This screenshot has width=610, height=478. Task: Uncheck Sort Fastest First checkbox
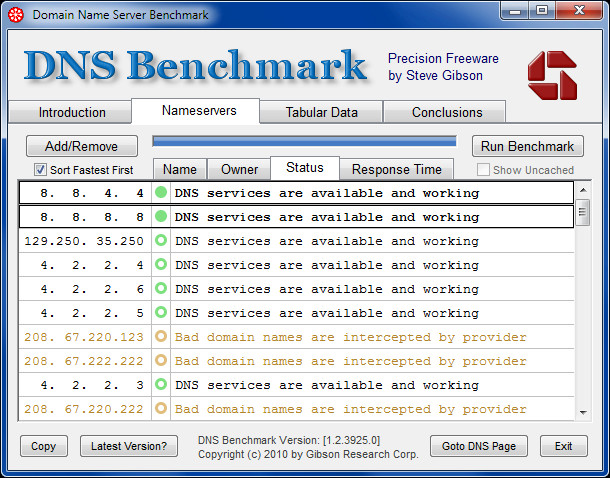pos(40,170)
